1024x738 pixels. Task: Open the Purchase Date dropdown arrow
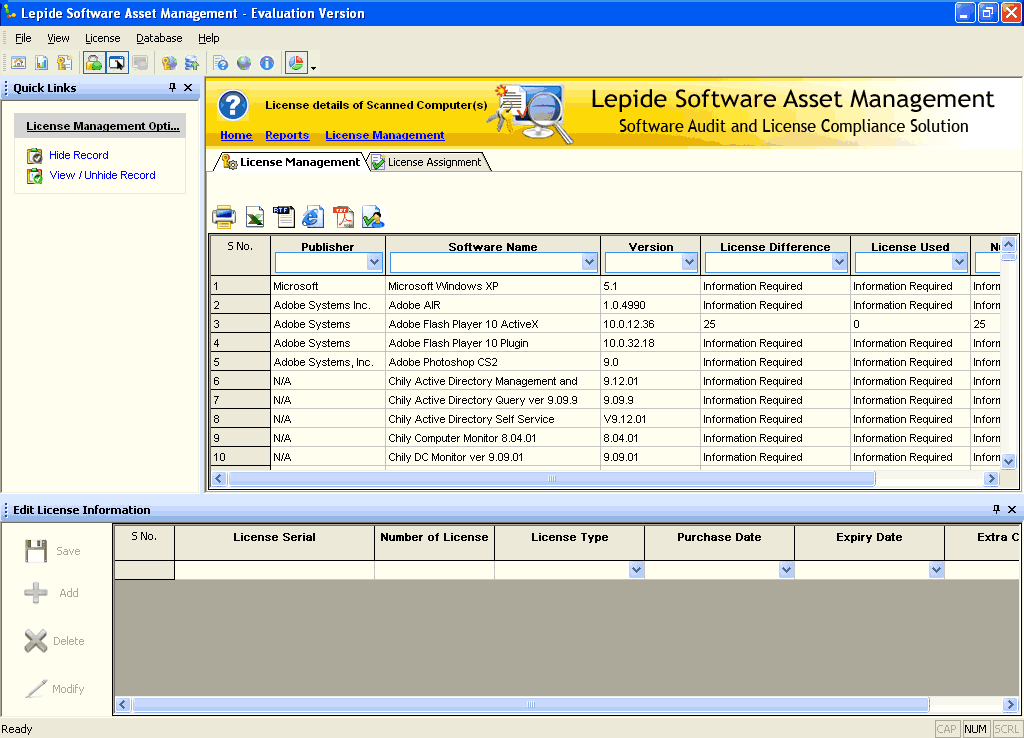coord(786,570)
